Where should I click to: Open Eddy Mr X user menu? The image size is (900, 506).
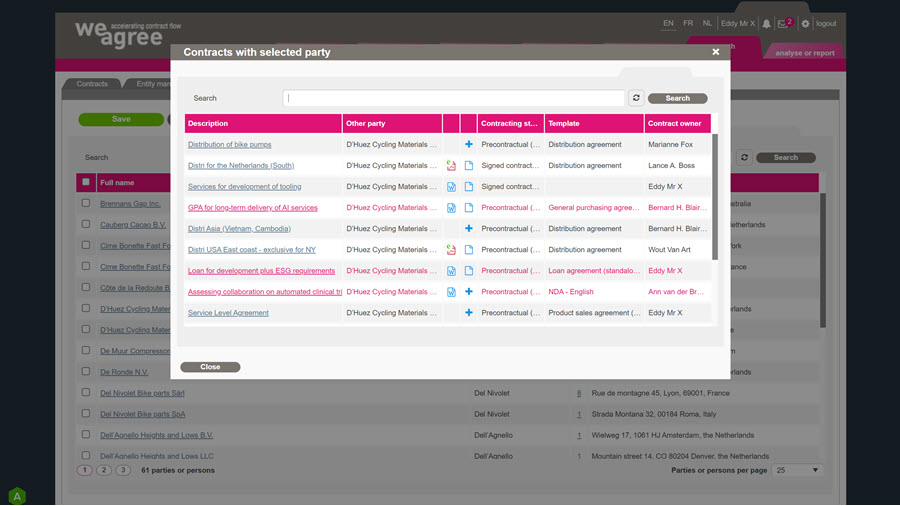[738, 24]
